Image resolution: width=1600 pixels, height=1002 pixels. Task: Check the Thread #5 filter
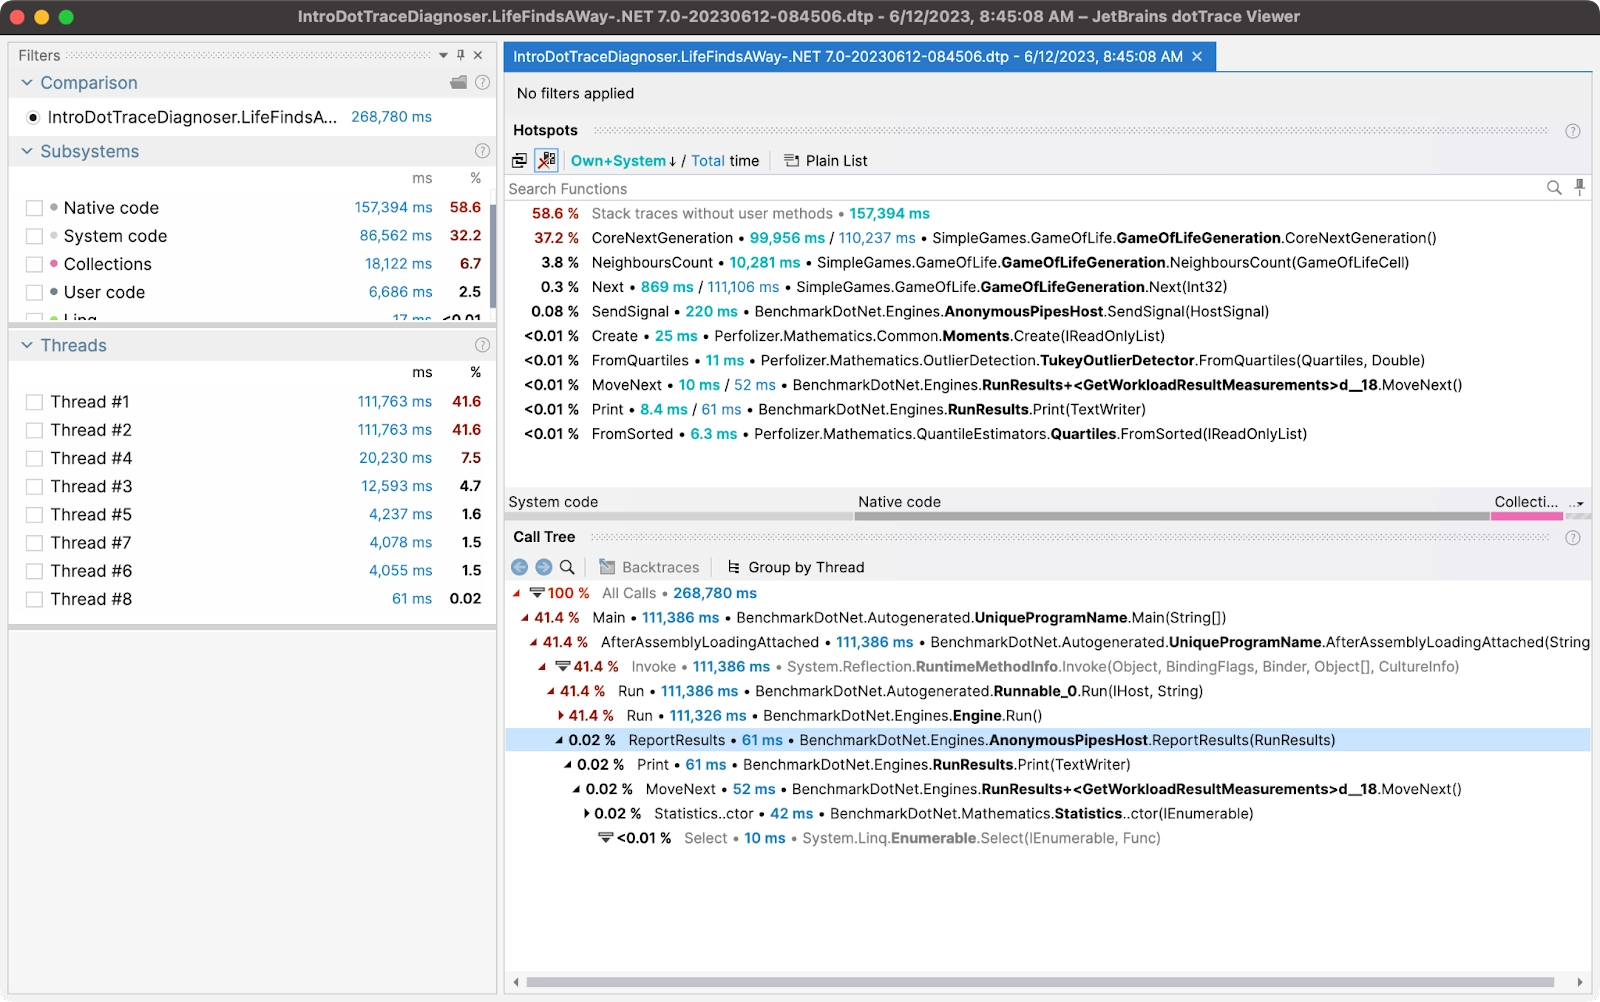coord(34,514)
